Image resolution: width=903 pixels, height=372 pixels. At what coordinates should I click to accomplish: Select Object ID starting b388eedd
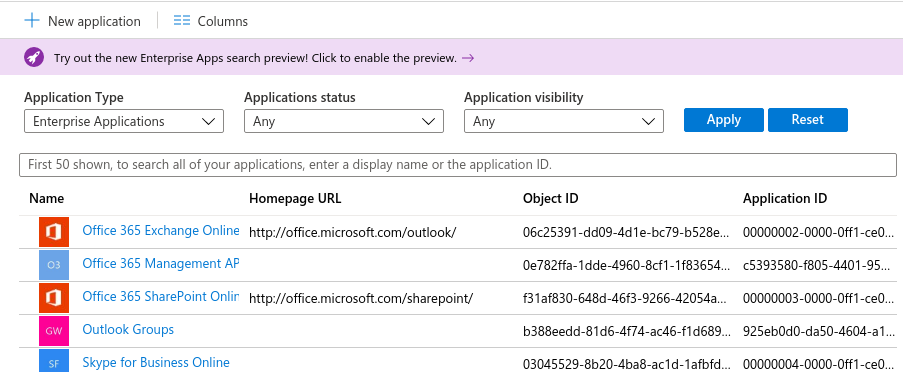click(626, 331)
